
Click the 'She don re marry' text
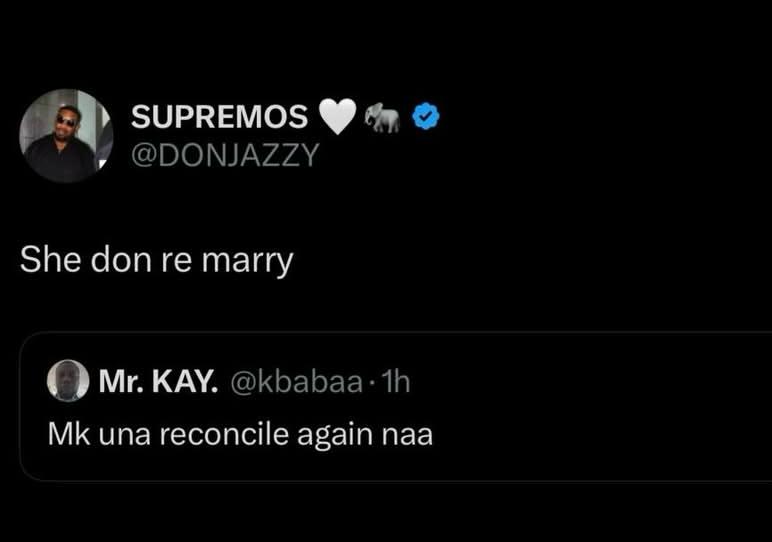tap(157, 262)
